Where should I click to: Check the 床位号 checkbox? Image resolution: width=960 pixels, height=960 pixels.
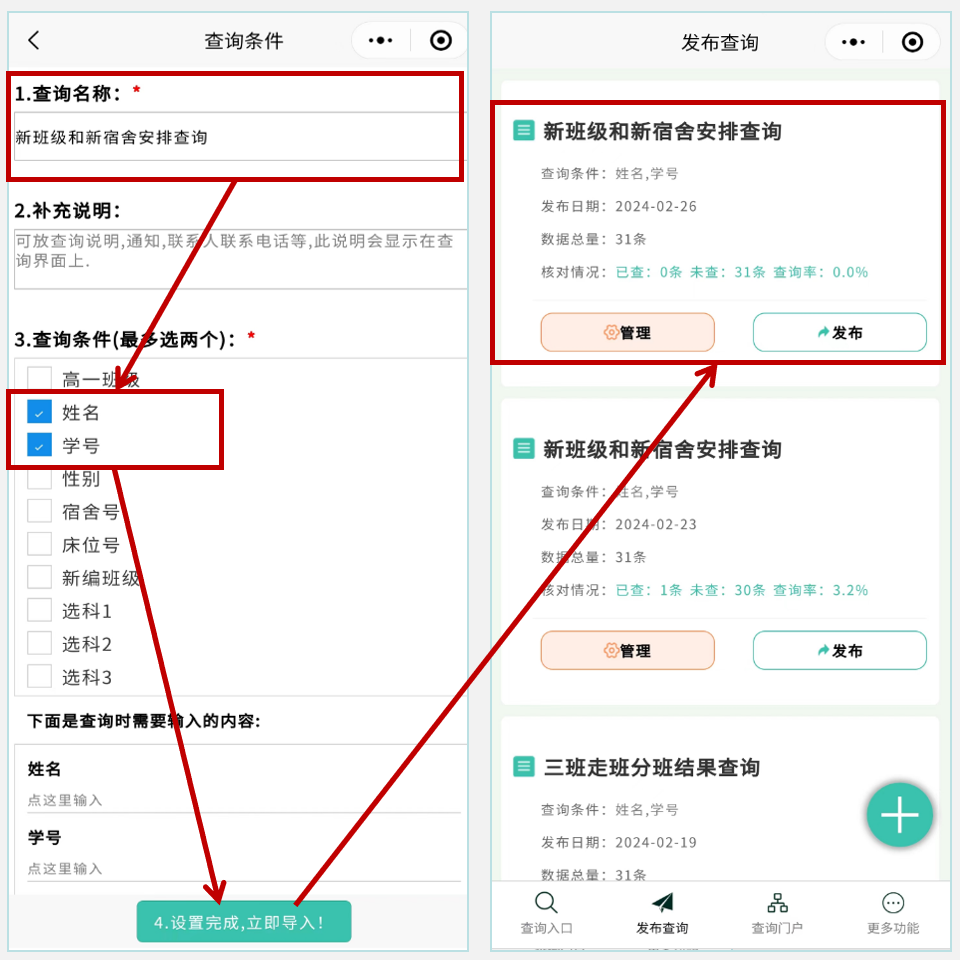39,544
